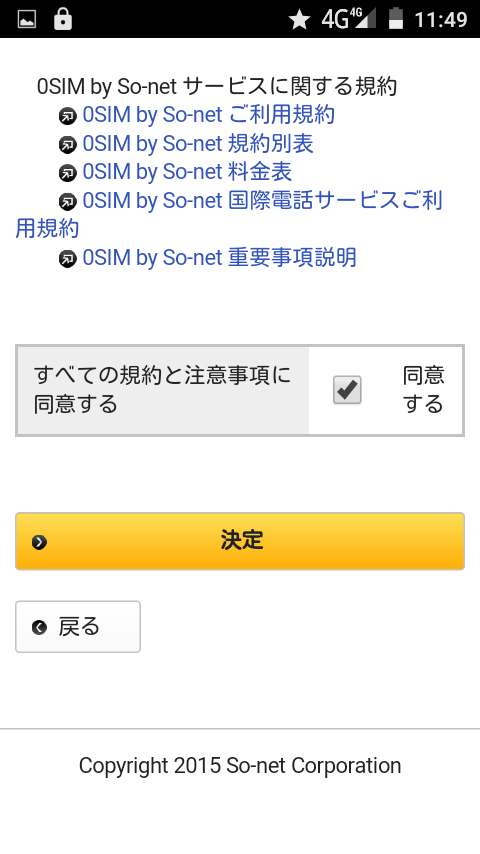480x854 pixels.
Task: Click the external link icon beside 規約別表
Action: click(x=68, y=145)
